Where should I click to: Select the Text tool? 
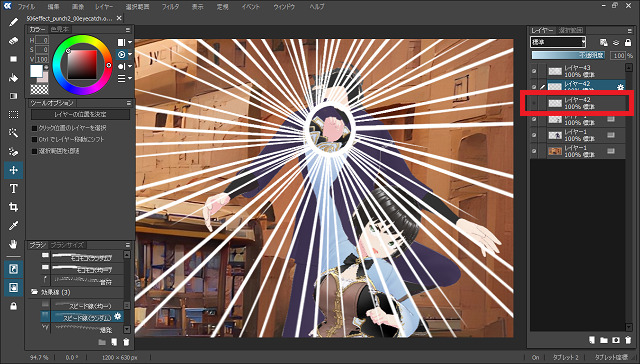click(13, 189)
